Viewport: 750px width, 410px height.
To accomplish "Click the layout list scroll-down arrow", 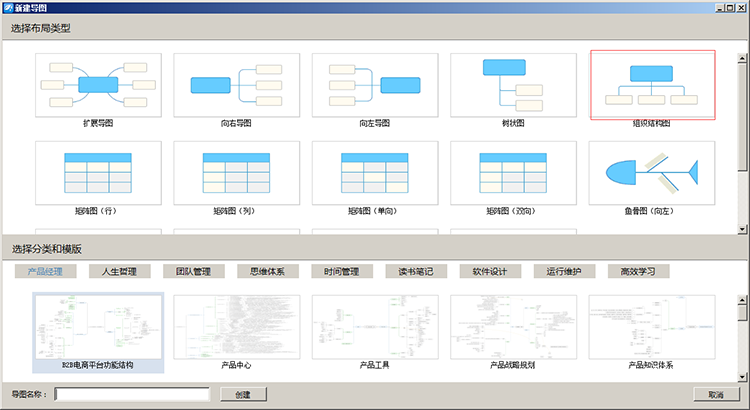I will click(x=742, y=229).
